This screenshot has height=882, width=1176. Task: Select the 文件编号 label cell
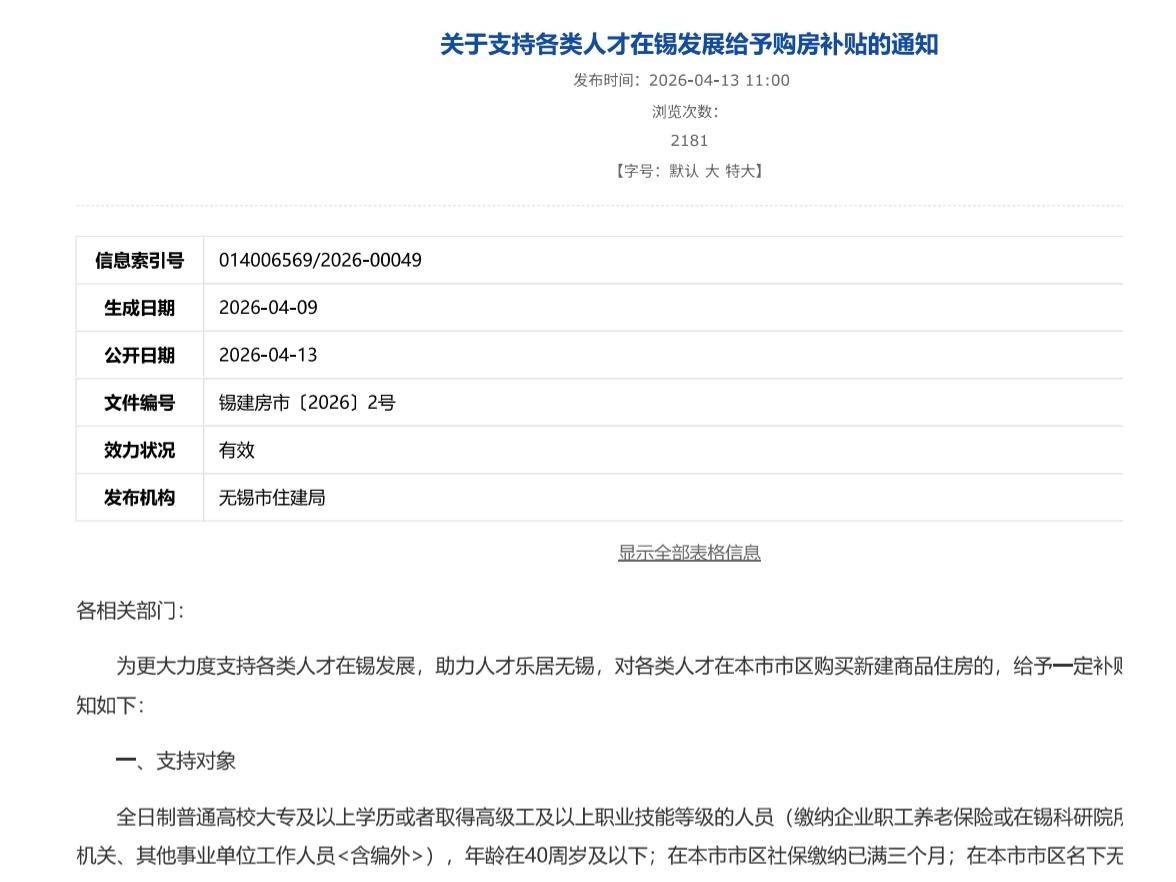[x=140, y=403]
